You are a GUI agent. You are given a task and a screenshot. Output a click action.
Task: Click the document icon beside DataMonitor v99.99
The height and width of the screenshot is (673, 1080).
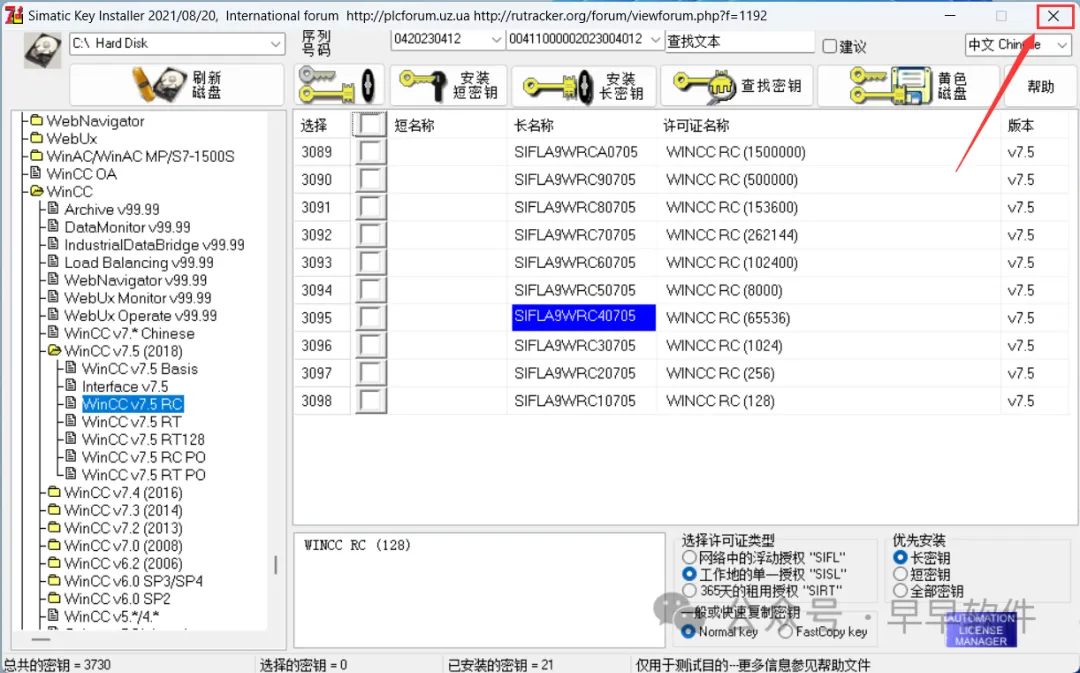[54, 227]
